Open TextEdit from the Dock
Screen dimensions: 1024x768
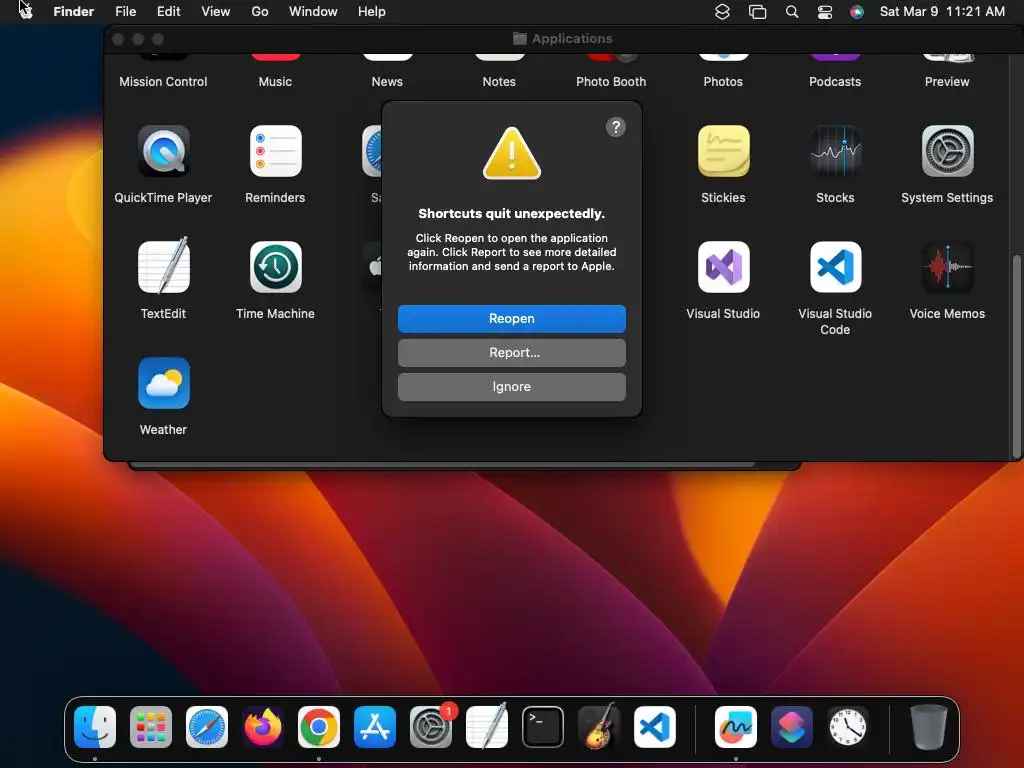487,727
